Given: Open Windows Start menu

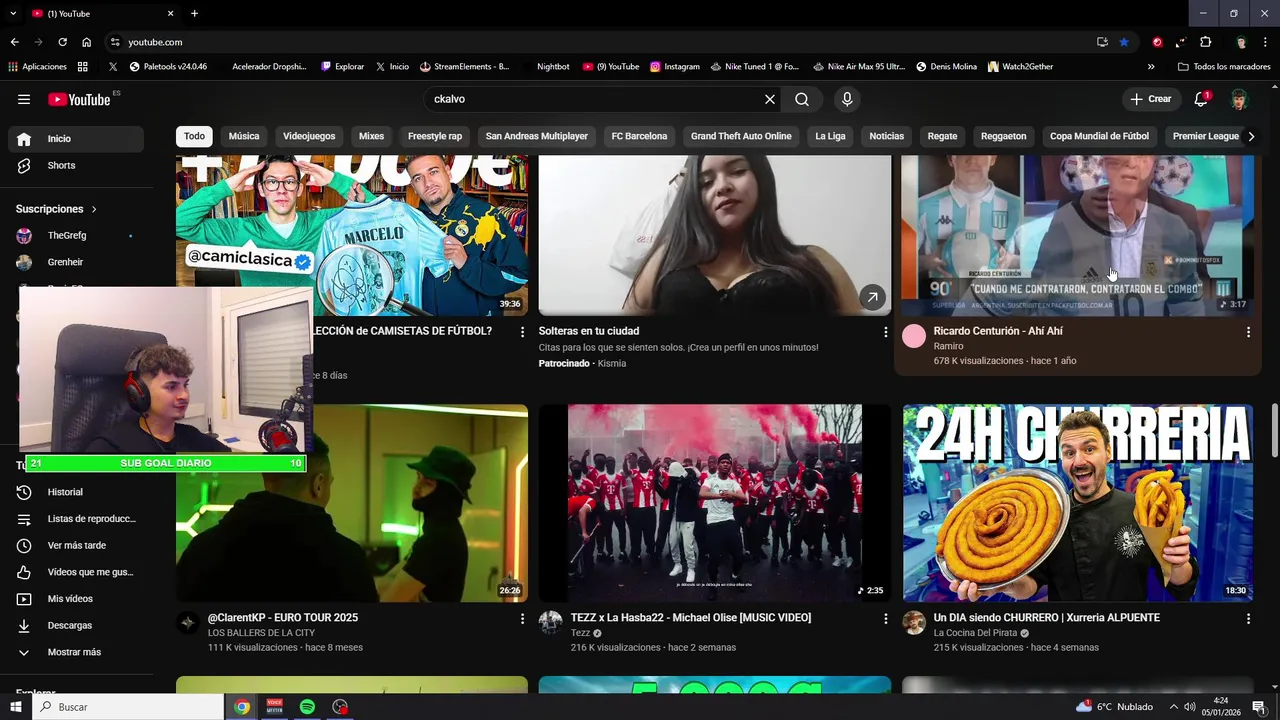Looking at the screenshot, I should click(15, 707).
